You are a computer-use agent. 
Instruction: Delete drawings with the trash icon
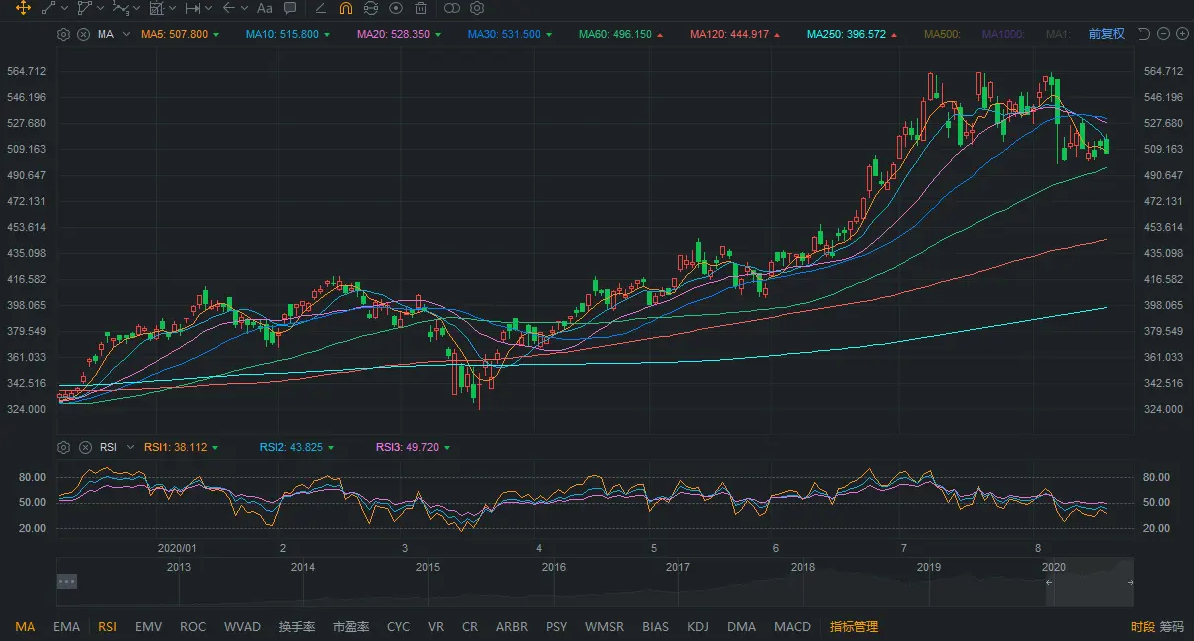click(x=421, y=9)
